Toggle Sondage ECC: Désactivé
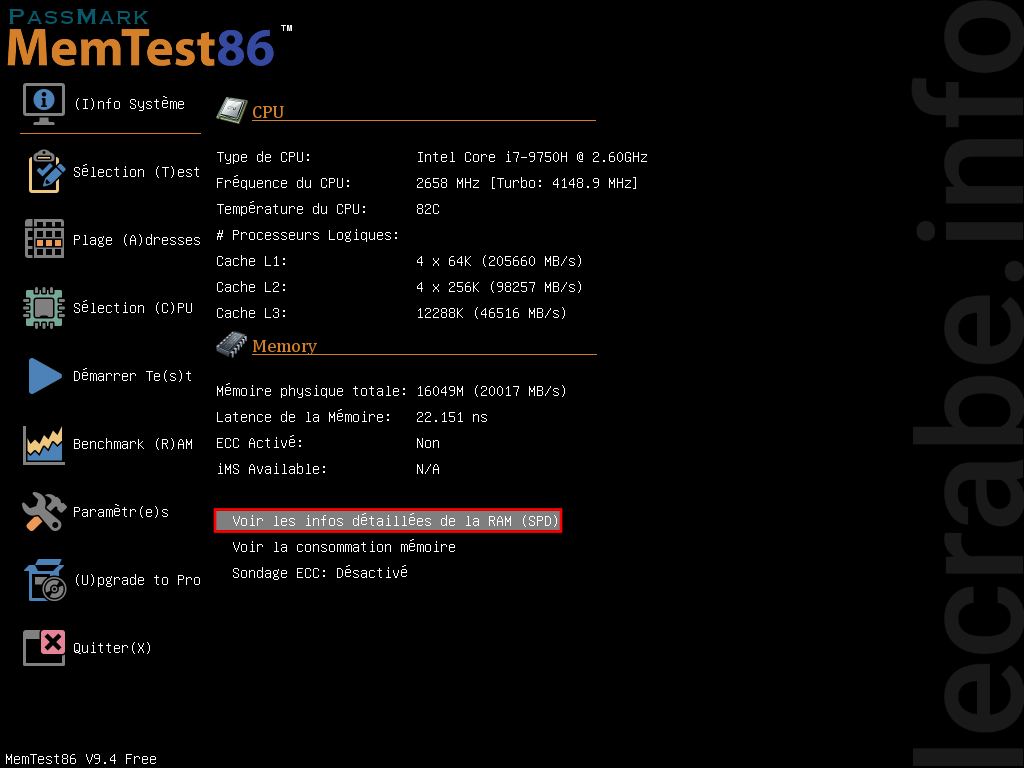The image size is (1024, 768). click(319, 573)
